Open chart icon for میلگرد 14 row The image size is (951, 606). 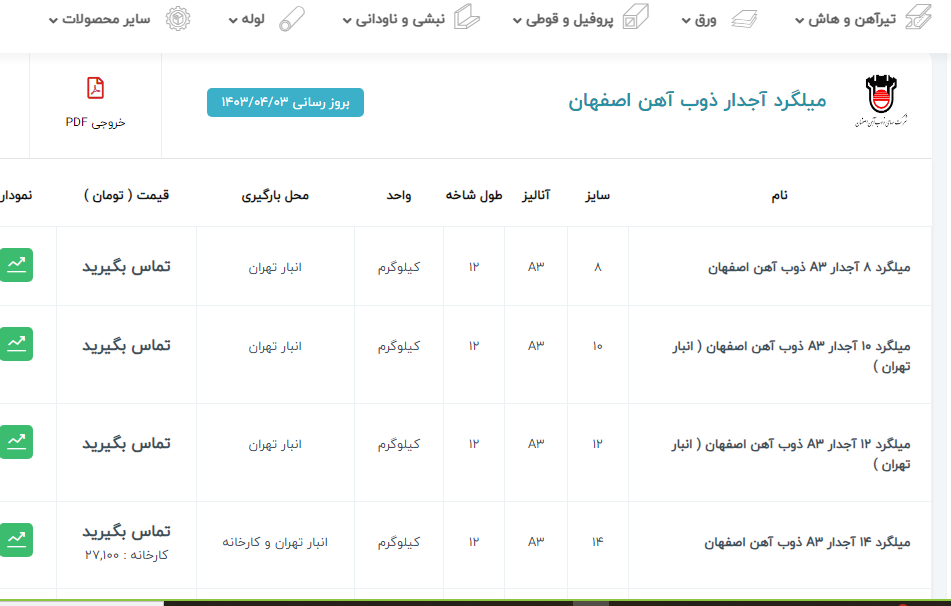point(17,539)
